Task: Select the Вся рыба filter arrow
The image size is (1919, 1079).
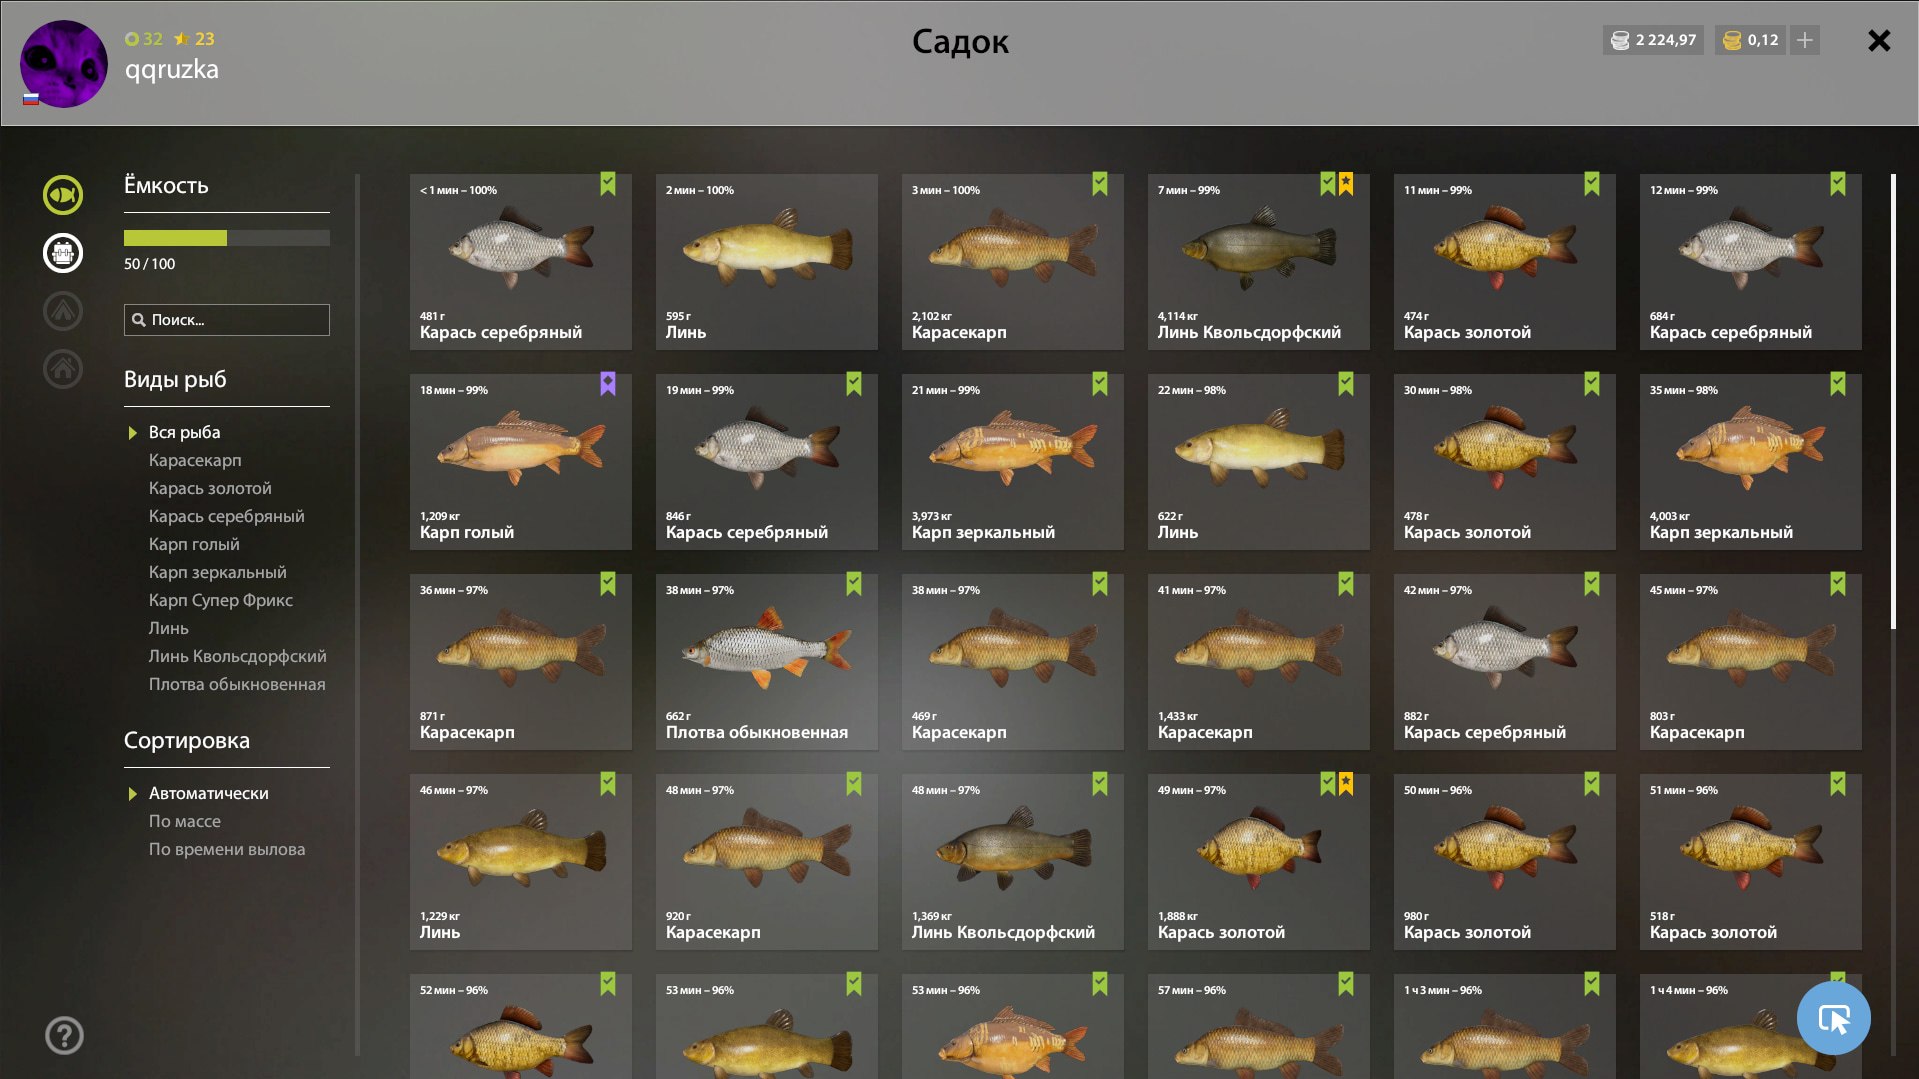Action: pos(132,433)
